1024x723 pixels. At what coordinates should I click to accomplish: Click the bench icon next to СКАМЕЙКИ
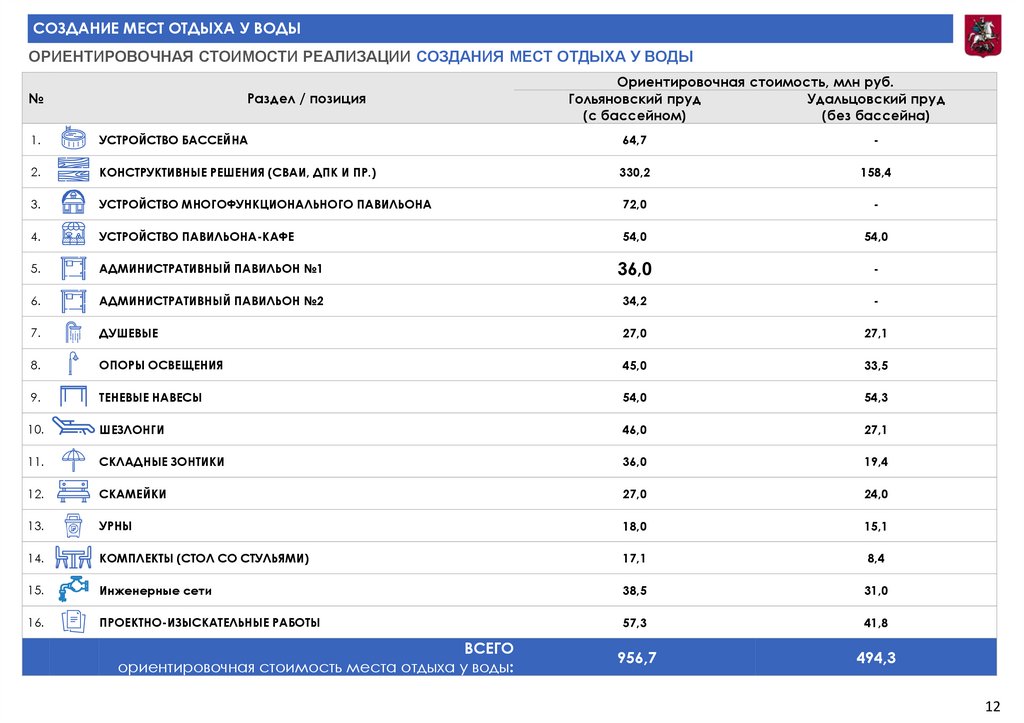(x=74, y=493)
